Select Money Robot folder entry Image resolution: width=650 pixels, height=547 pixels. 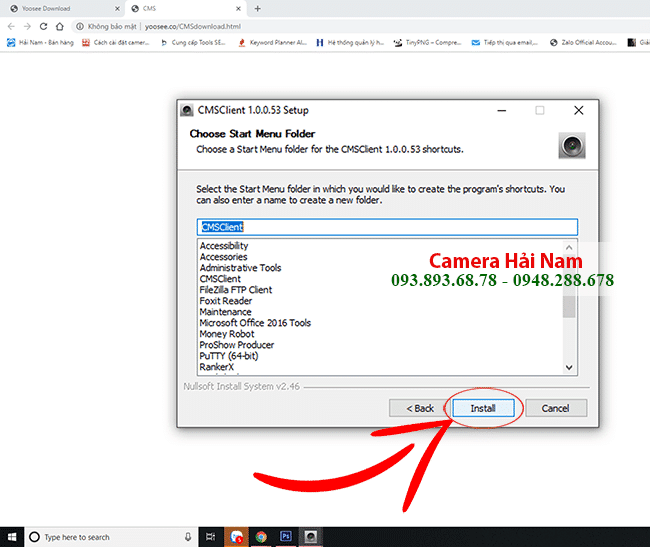(x=227, y=334)
